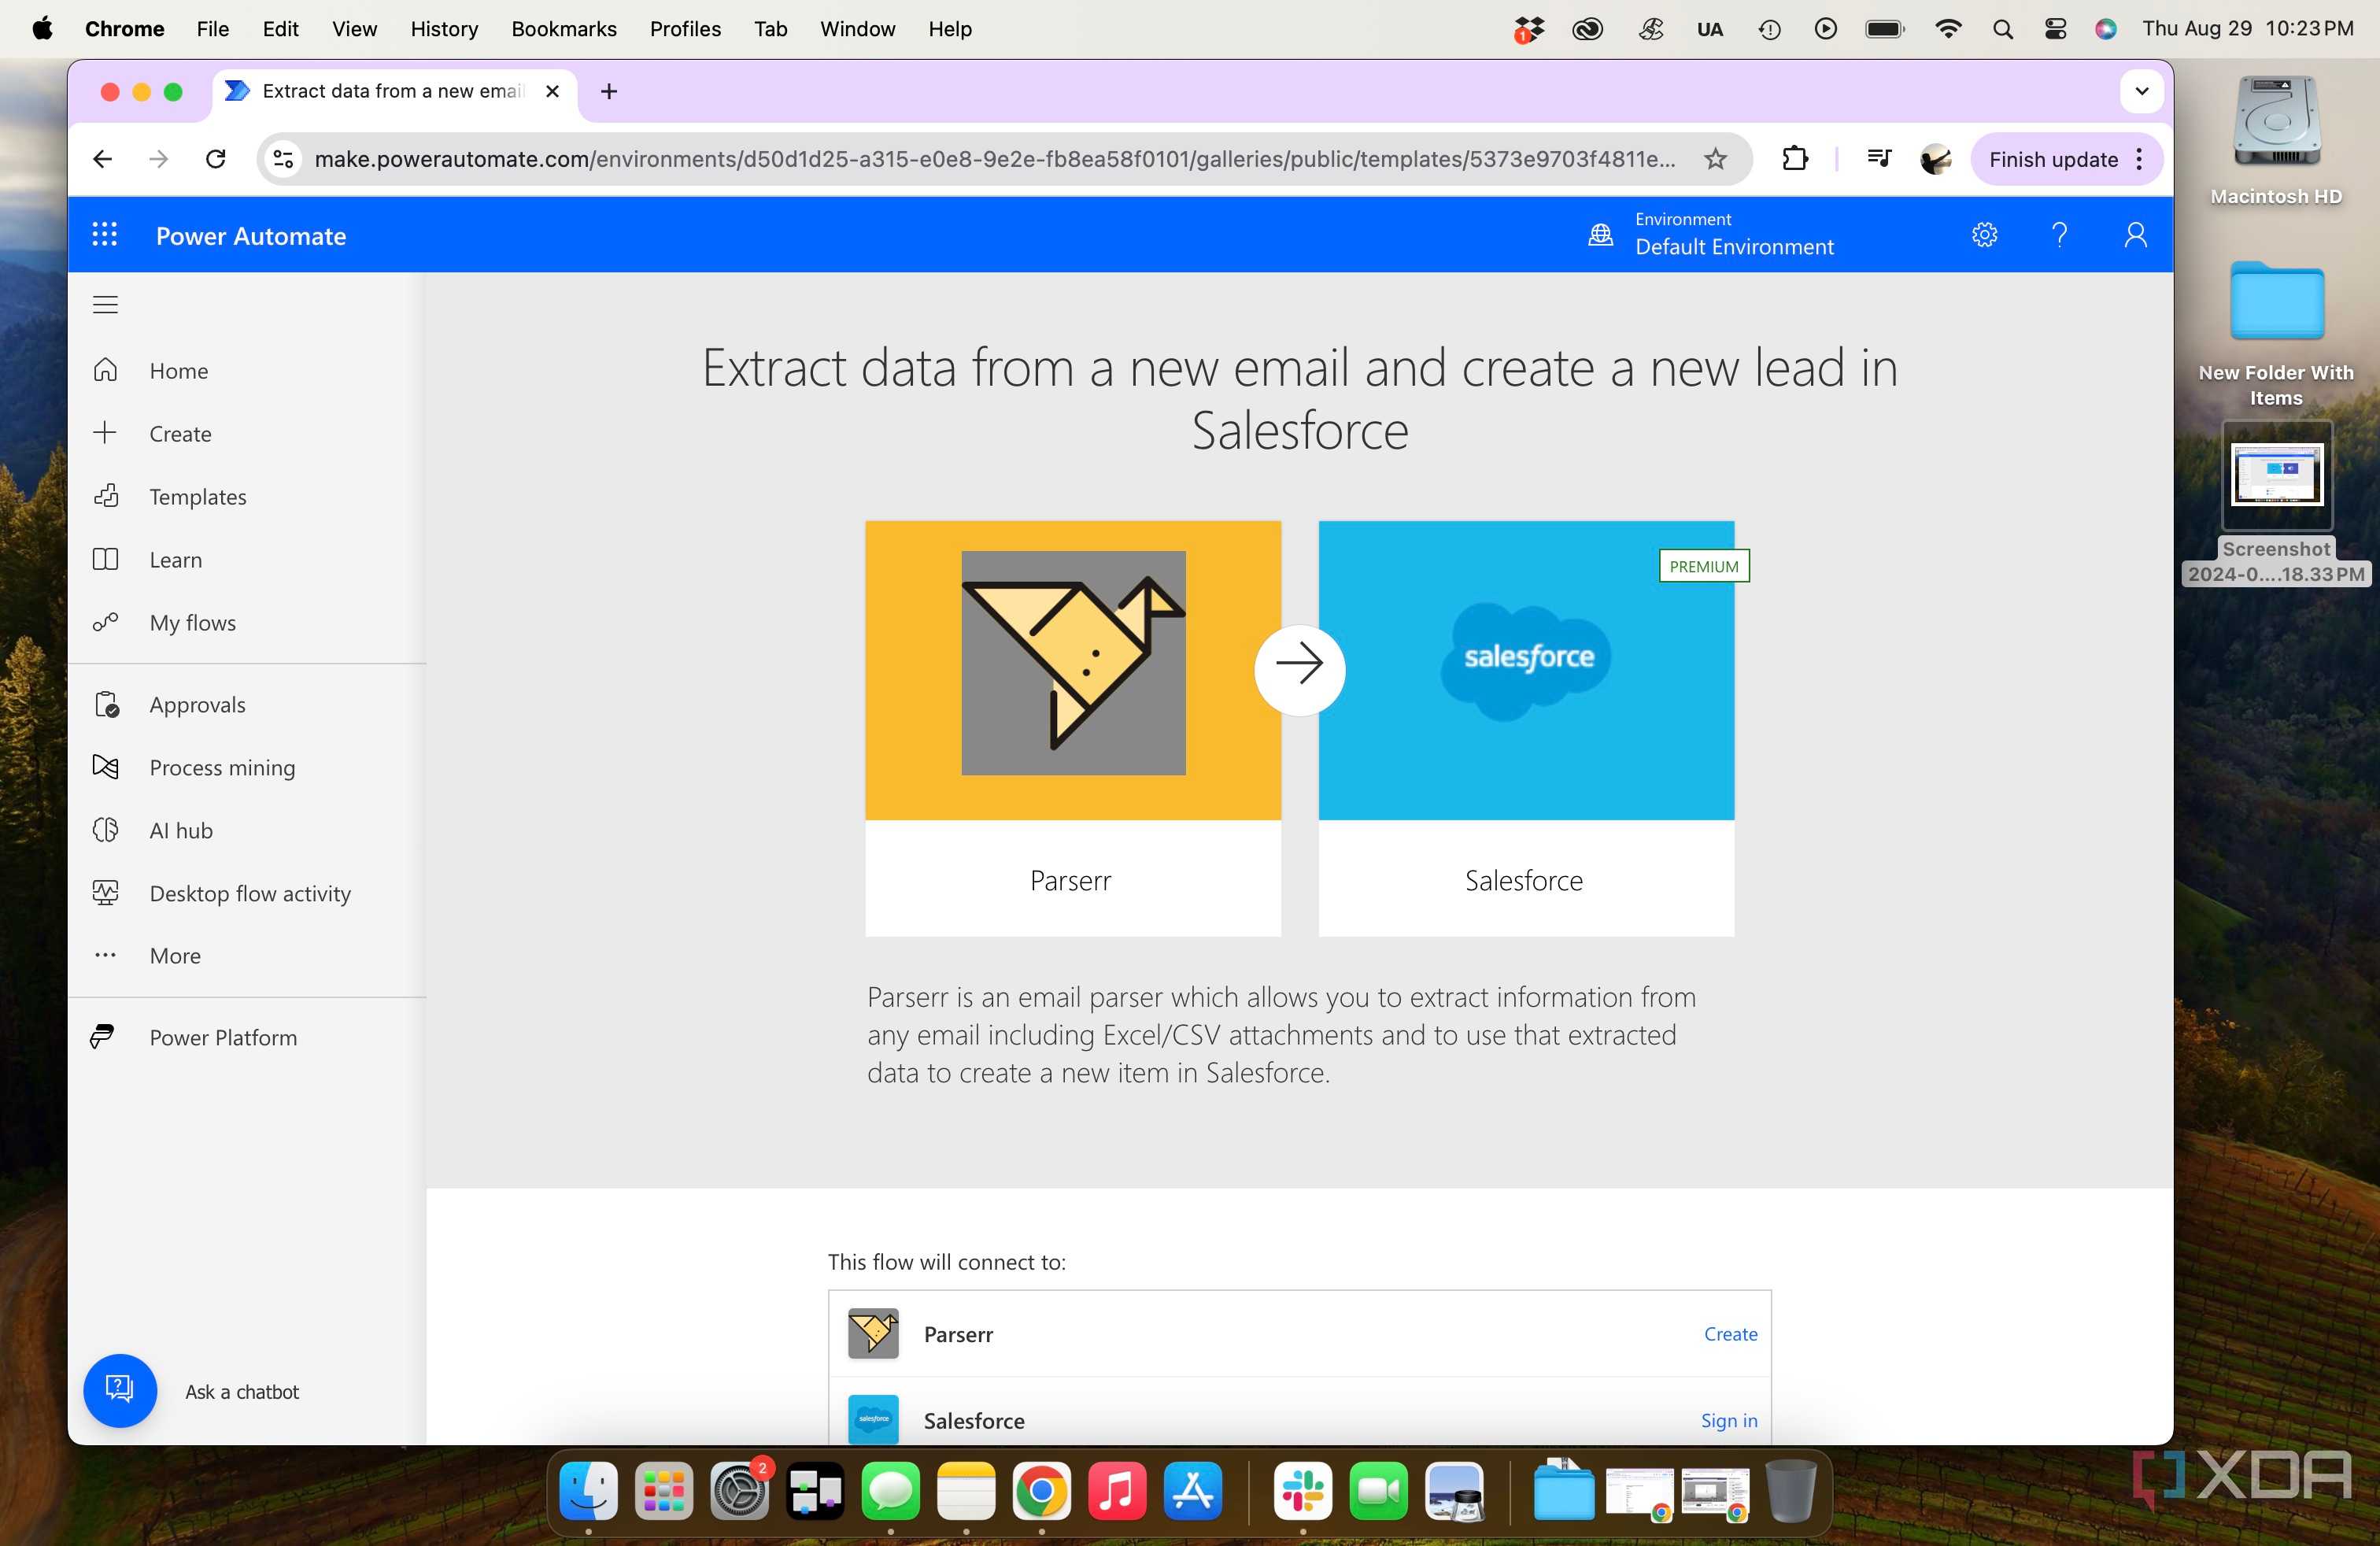Open the Chrome three-dot menu
Image resolution: width=2380 pixels, height=1546 pixels.
2139,159
